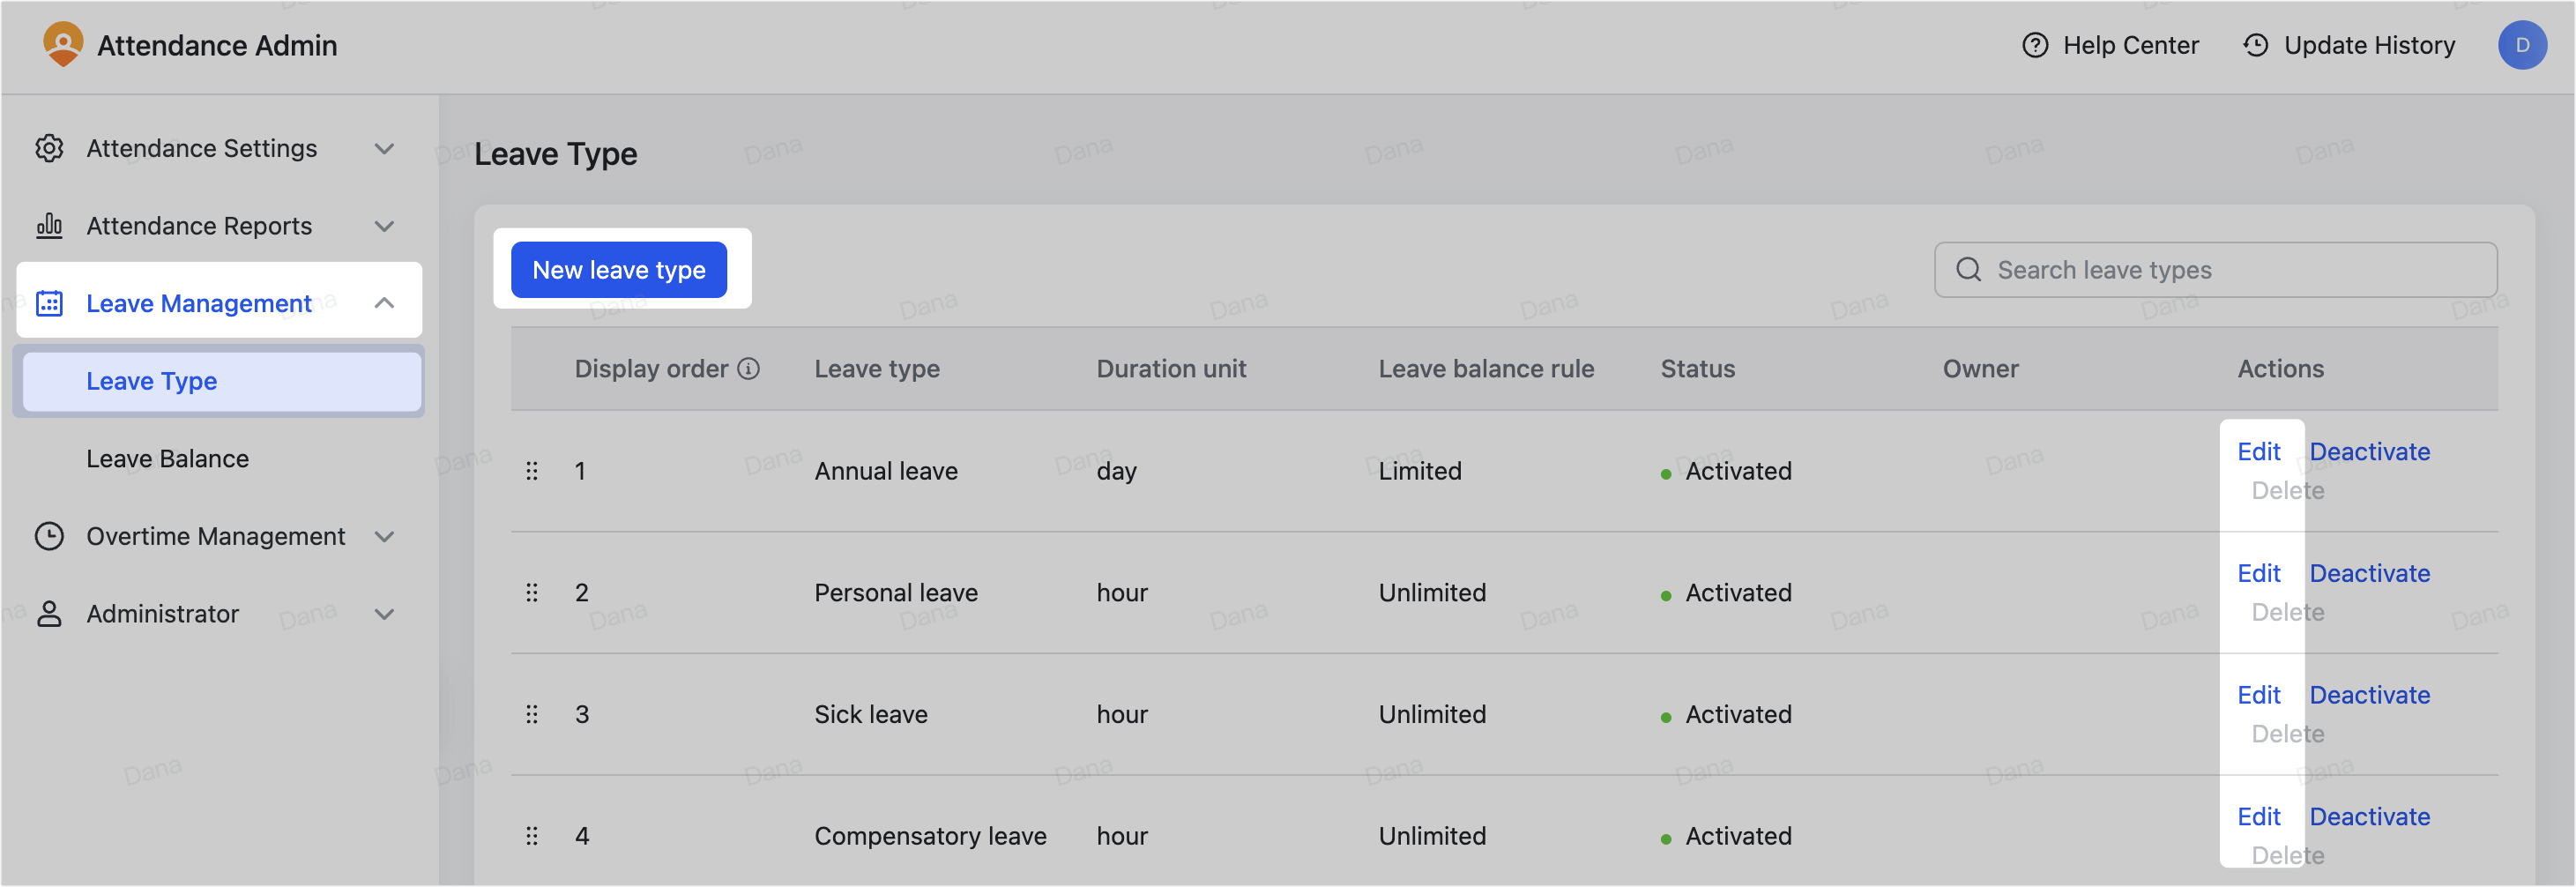The width and height of the screenshot is (2576, 887).
Task: Click the Attendance Settings gear icon
Action: click(50, 147)
